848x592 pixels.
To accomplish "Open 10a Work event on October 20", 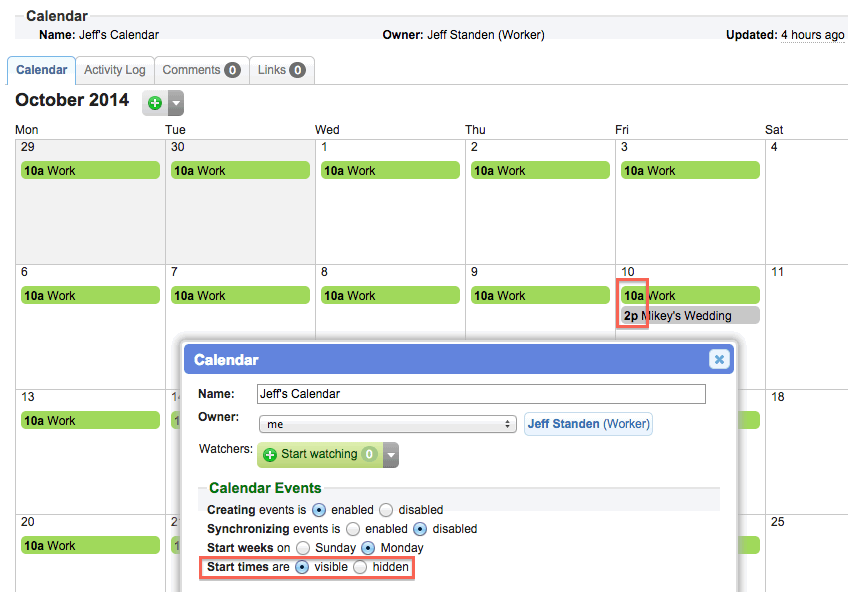I will 90,545.
